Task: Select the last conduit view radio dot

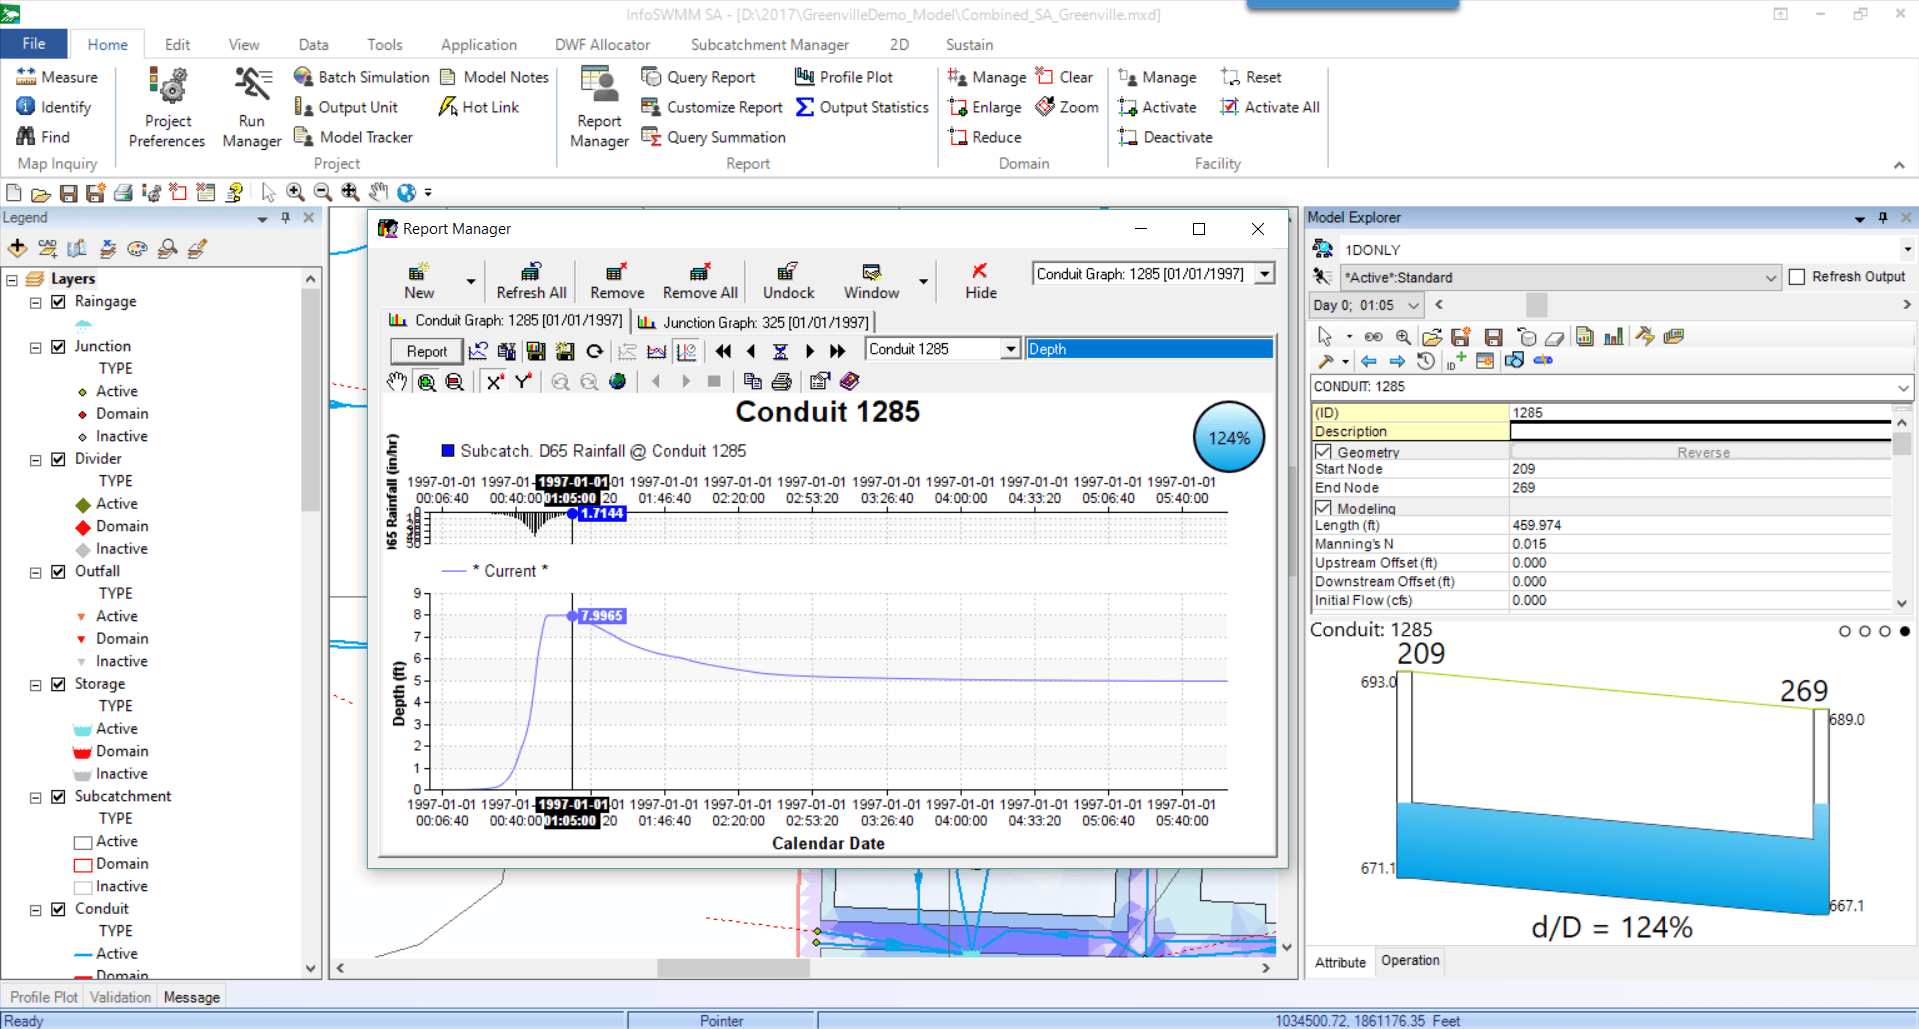Action: [x=1905, y=631]
